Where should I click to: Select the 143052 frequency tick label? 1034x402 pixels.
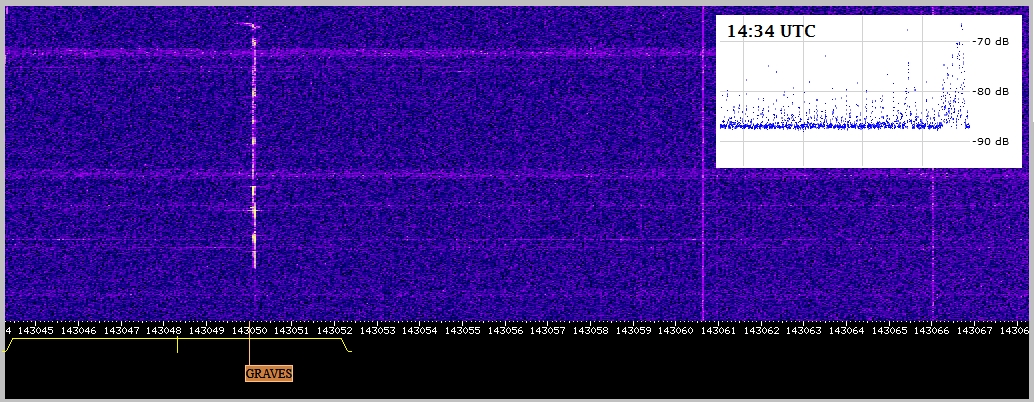click(x=335, y=330)
